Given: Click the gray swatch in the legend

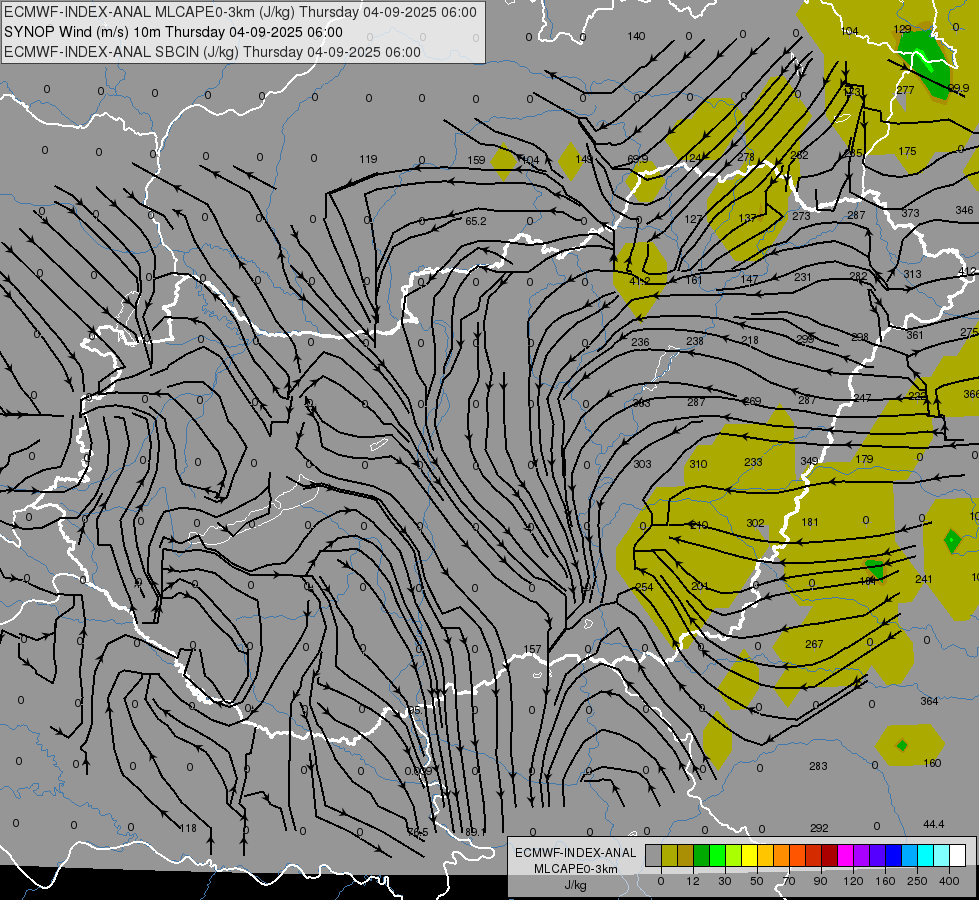Looking at the screenshot, I should click(653, 855).
